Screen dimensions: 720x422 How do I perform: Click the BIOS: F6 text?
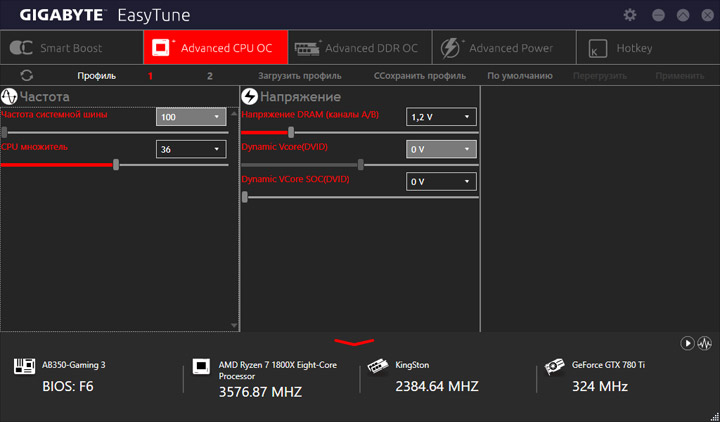(68, 386)
